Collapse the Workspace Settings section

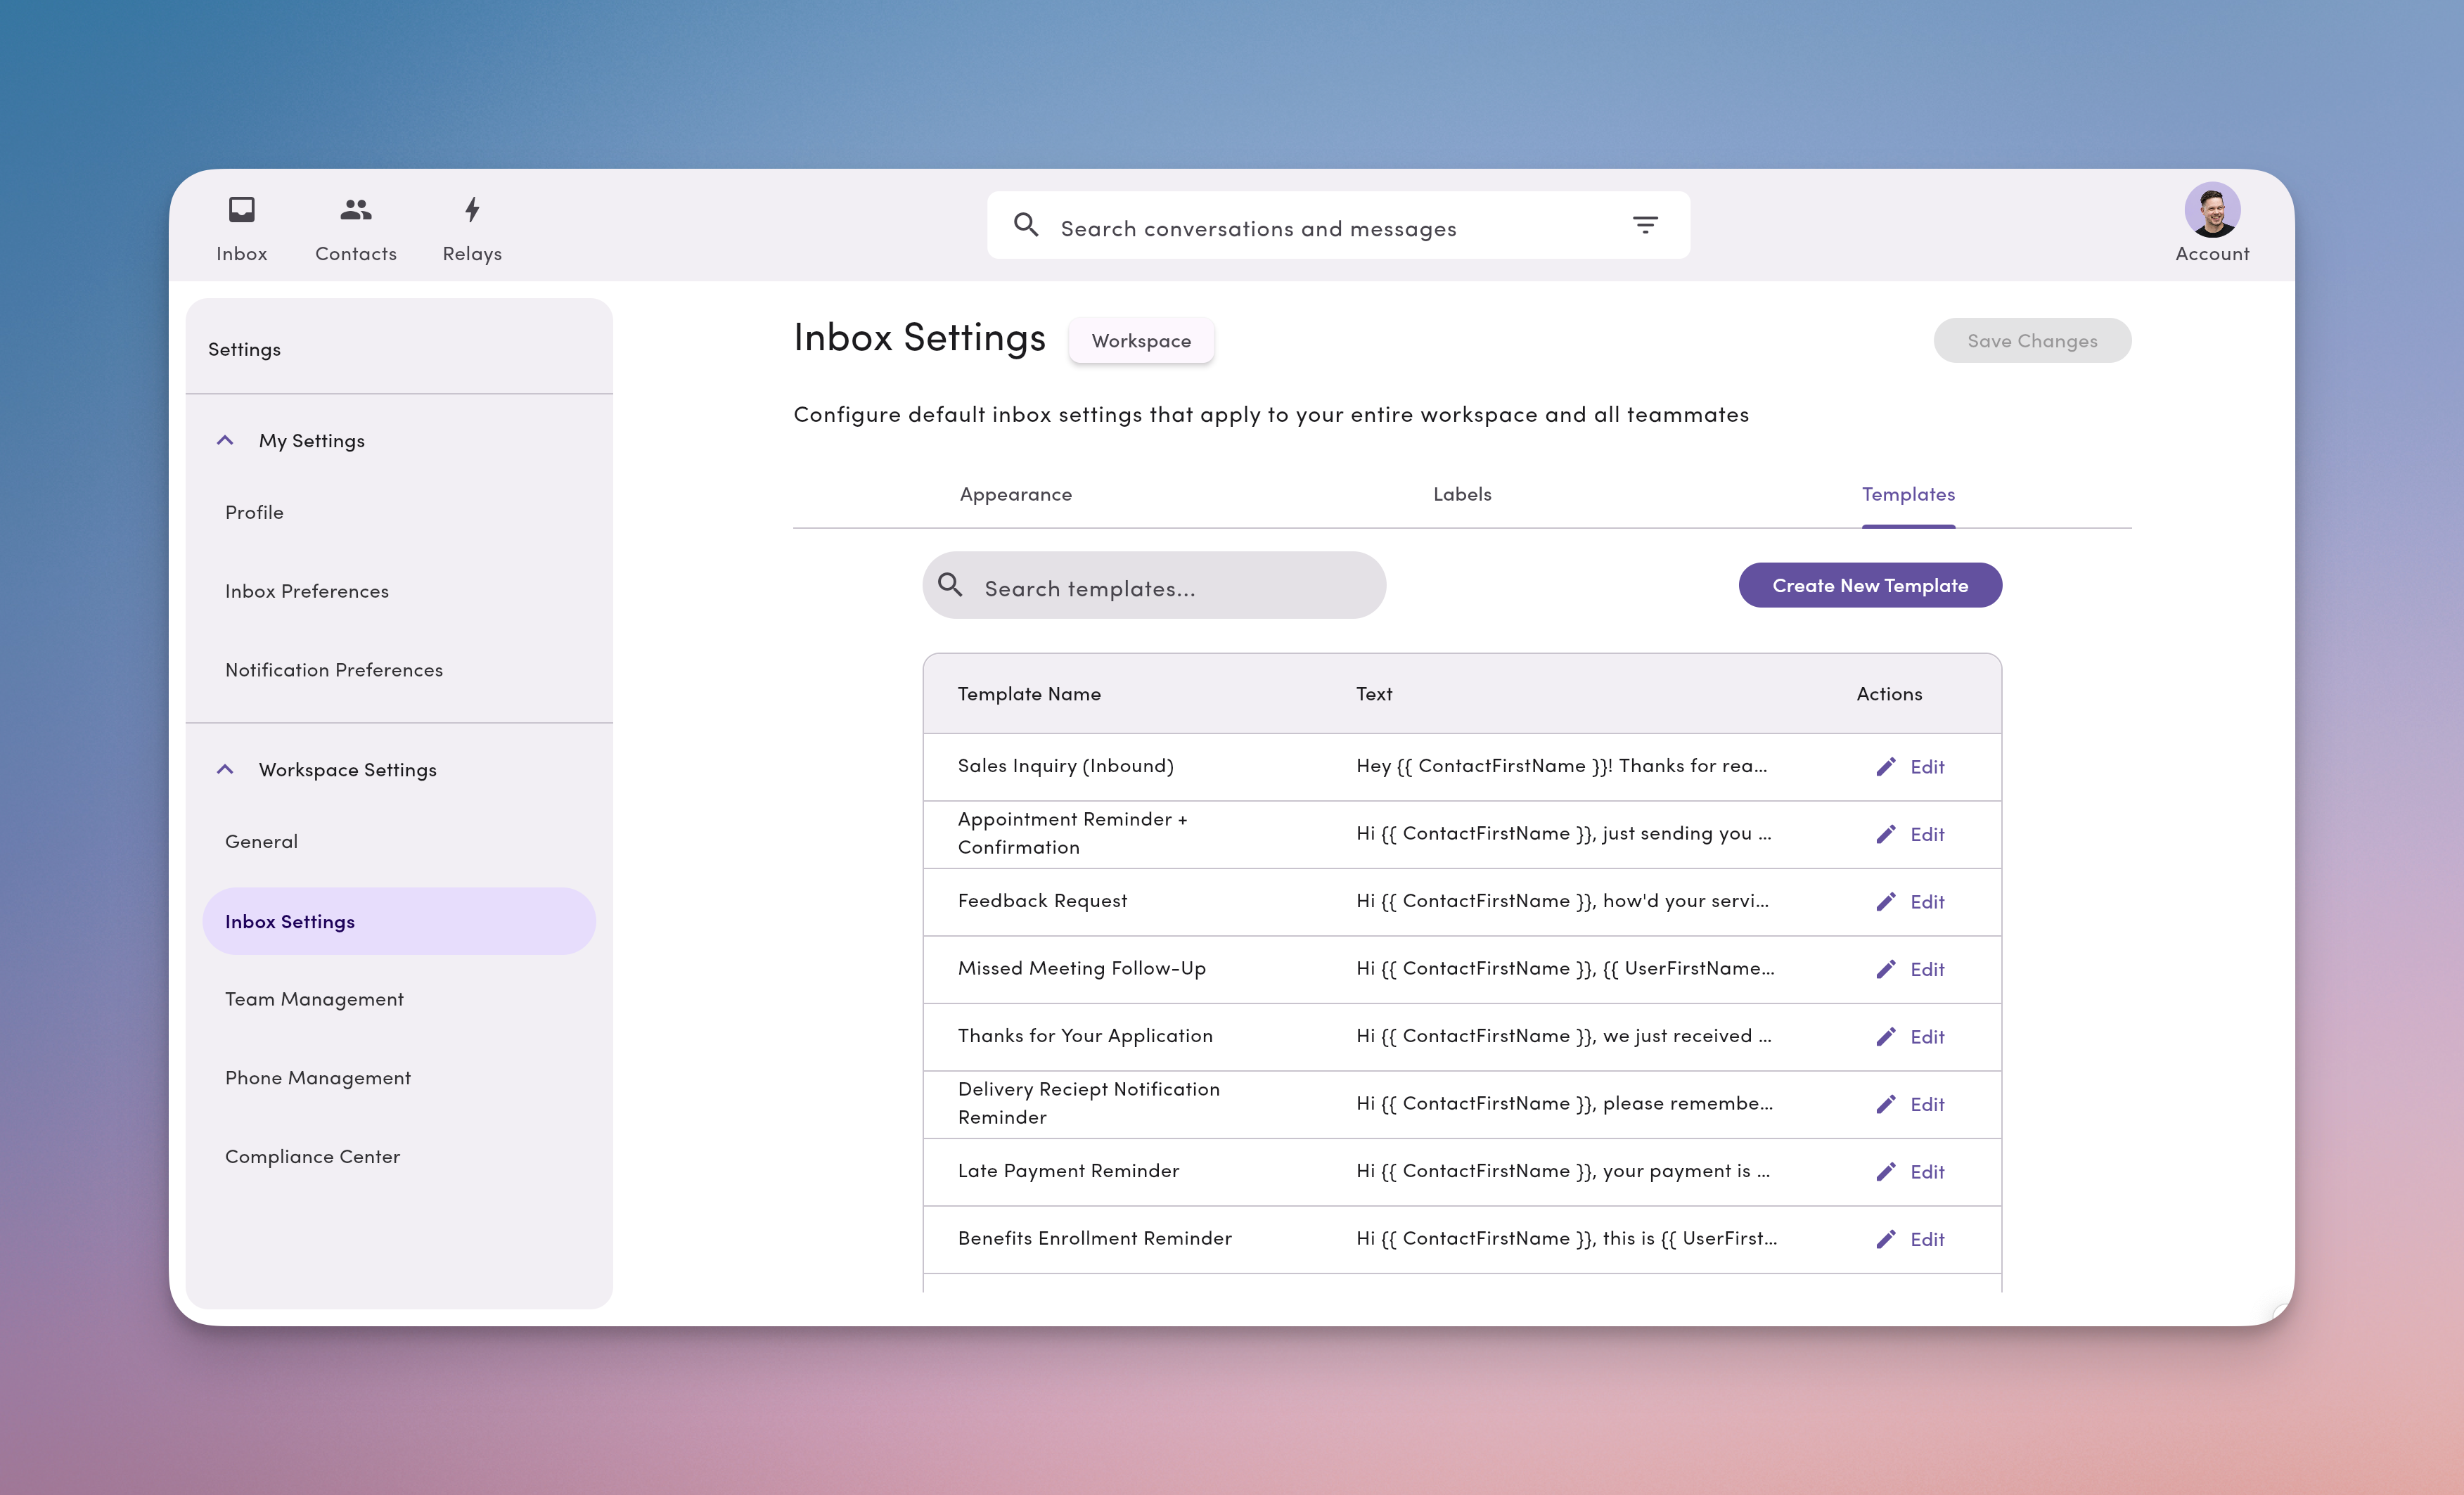click(225, 769)
